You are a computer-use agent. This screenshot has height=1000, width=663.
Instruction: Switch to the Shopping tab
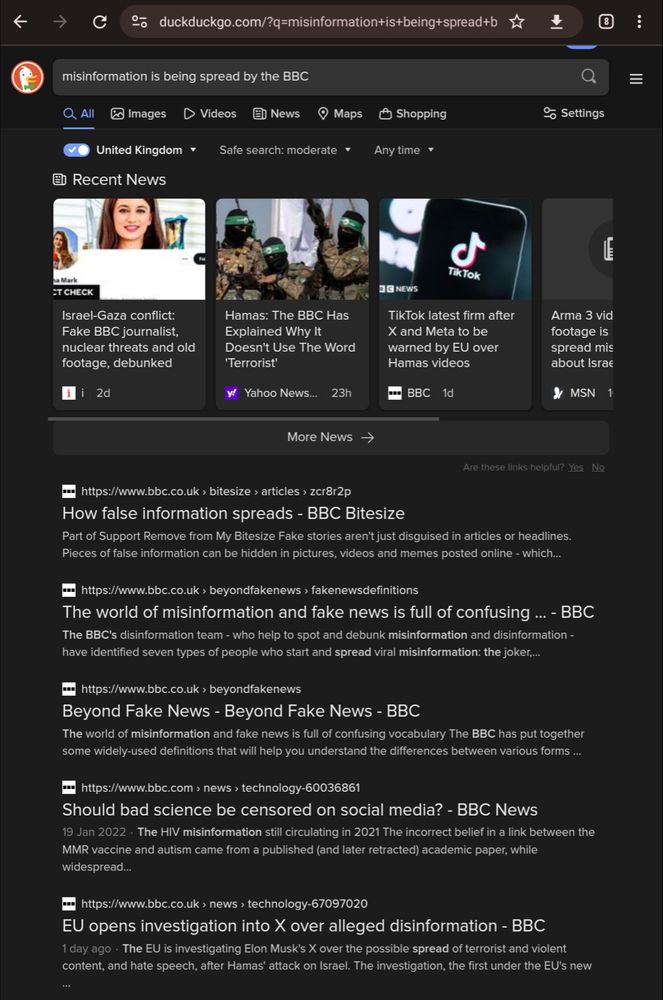[x=412, y=114]
